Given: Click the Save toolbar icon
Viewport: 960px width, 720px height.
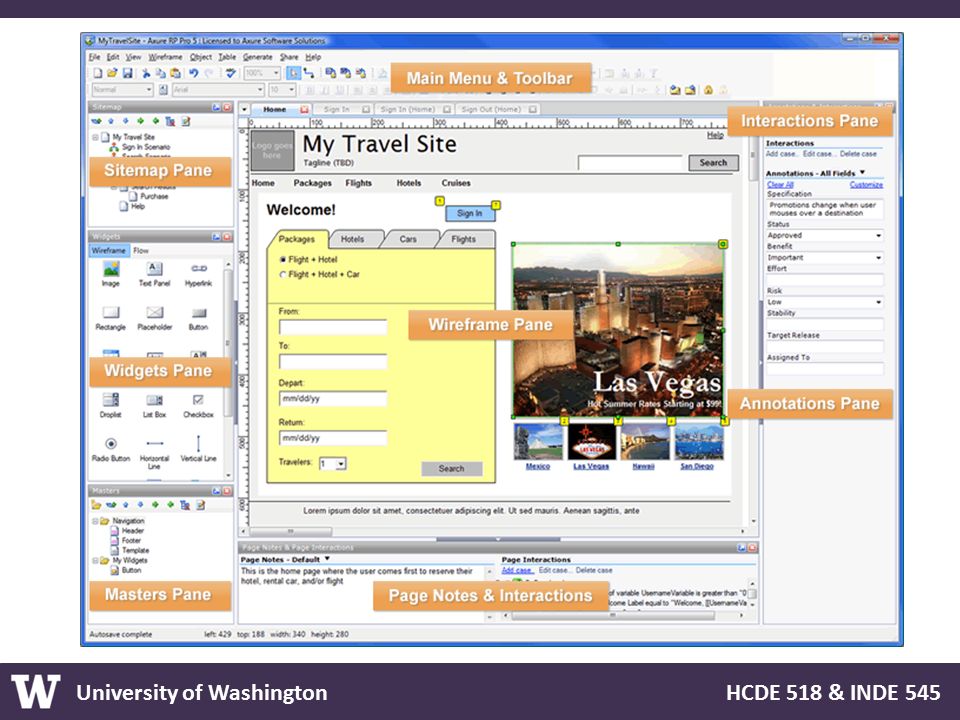Looking at the screenshot, I should pos(127,73).
